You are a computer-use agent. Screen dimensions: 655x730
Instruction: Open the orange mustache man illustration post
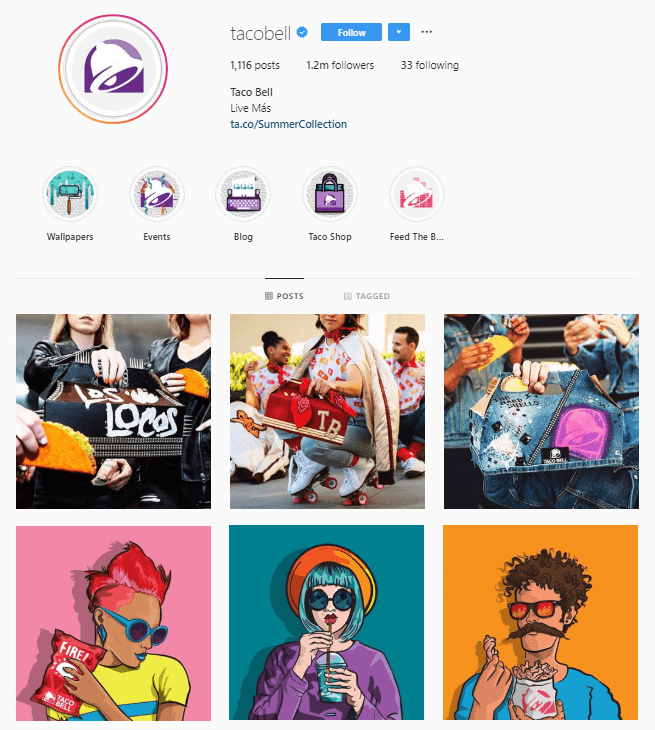point(540,622)
